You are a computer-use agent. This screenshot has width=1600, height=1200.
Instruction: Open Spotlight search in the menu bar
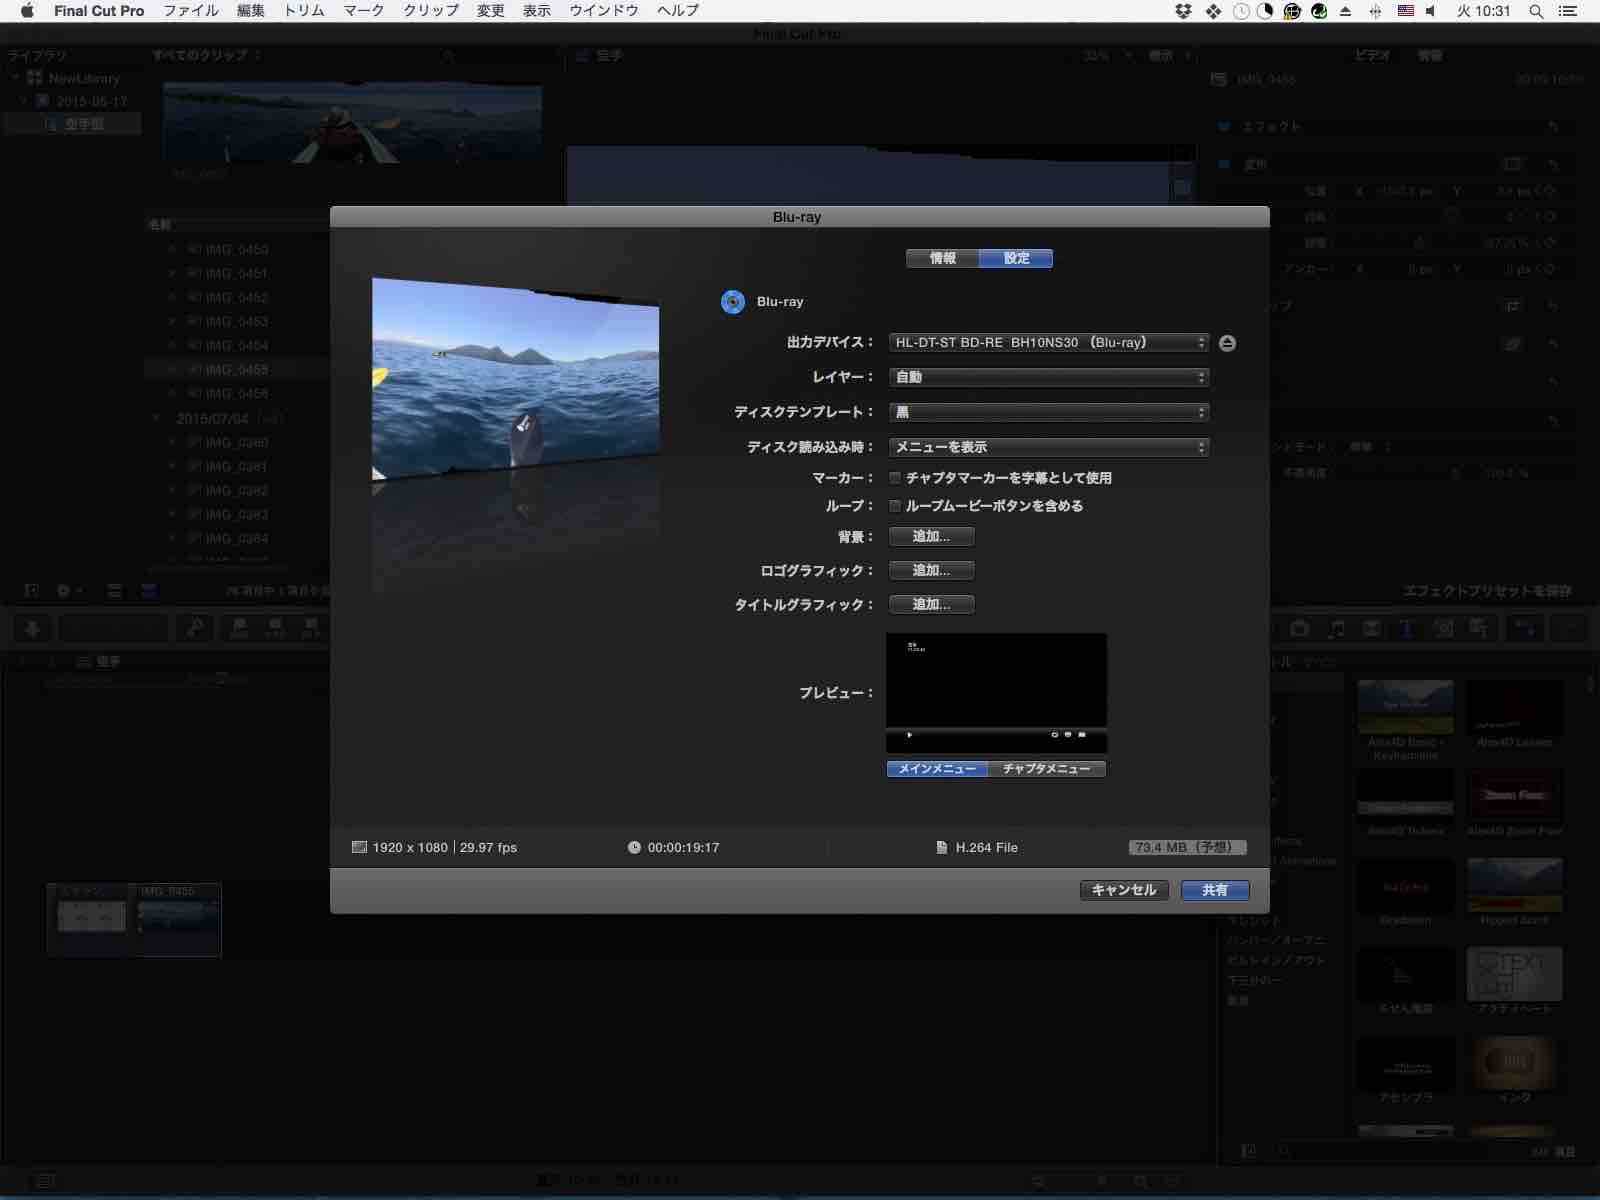pos(1536,11)
